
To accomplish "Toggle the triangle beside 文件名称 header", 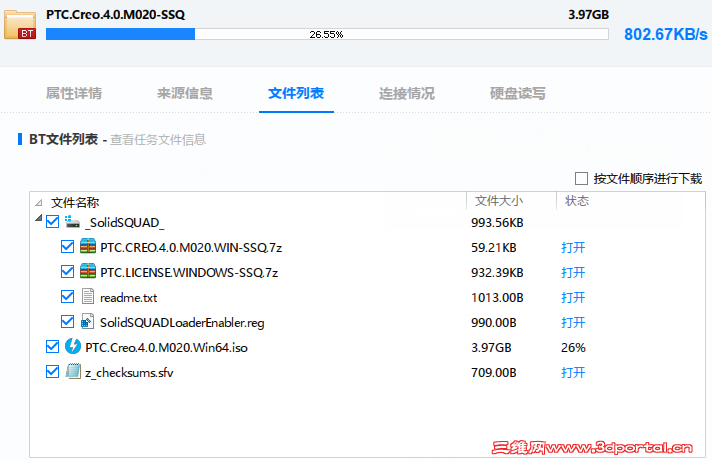I will tap(39, 203).
